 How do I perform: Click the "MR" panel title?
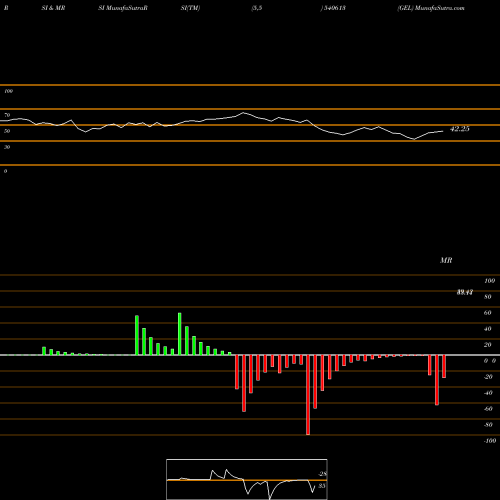point(446,260)
